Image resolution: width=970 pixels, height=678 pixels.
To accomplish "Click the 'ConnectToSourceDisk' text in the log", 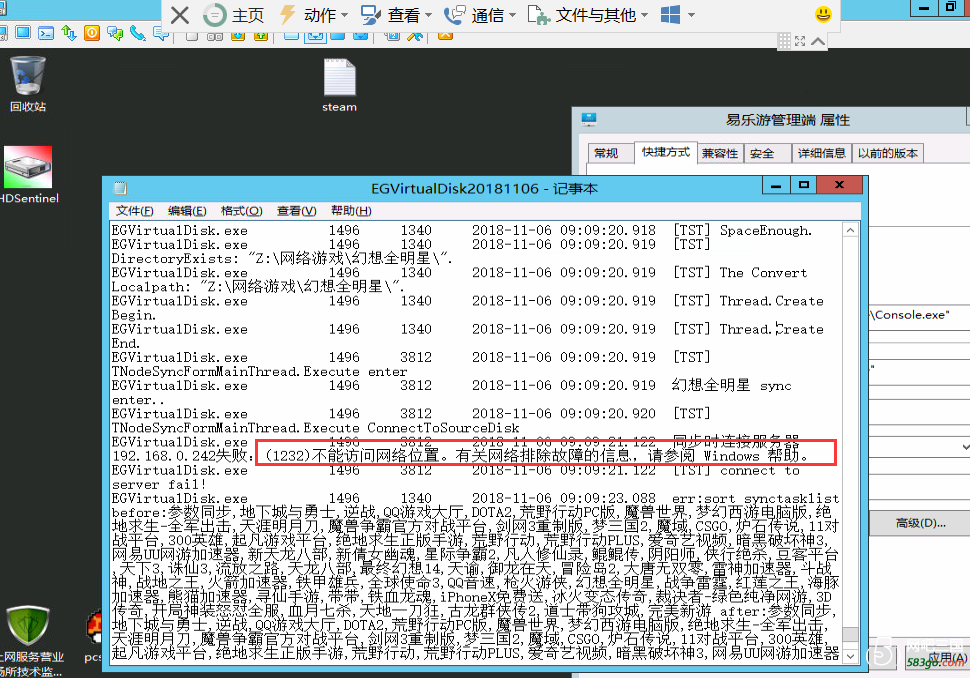I will click(444, 428).
